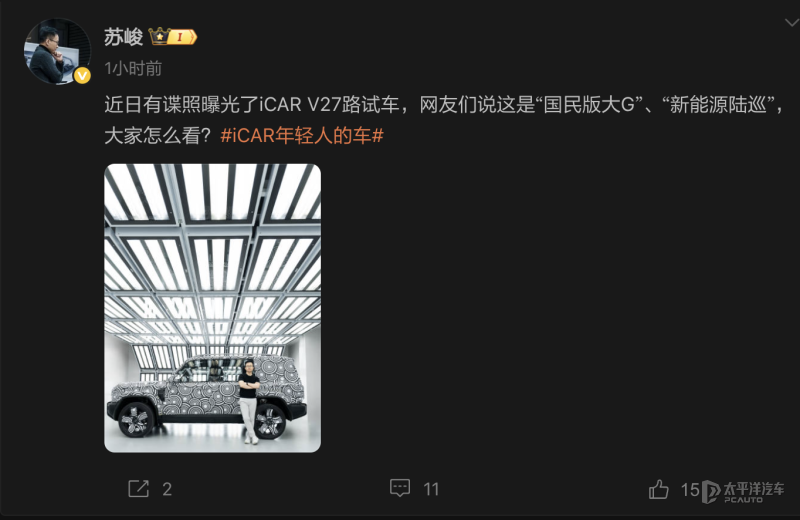
Task: Click the gold crown membership badge
Action: (159, 37)
